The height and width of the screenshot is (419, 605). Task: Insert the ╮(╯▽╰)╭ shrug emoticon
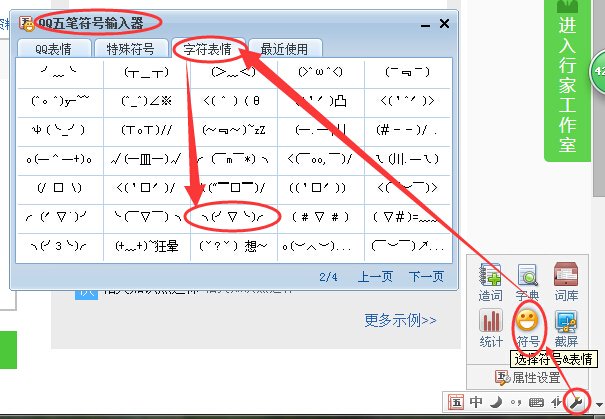(233, 217)
